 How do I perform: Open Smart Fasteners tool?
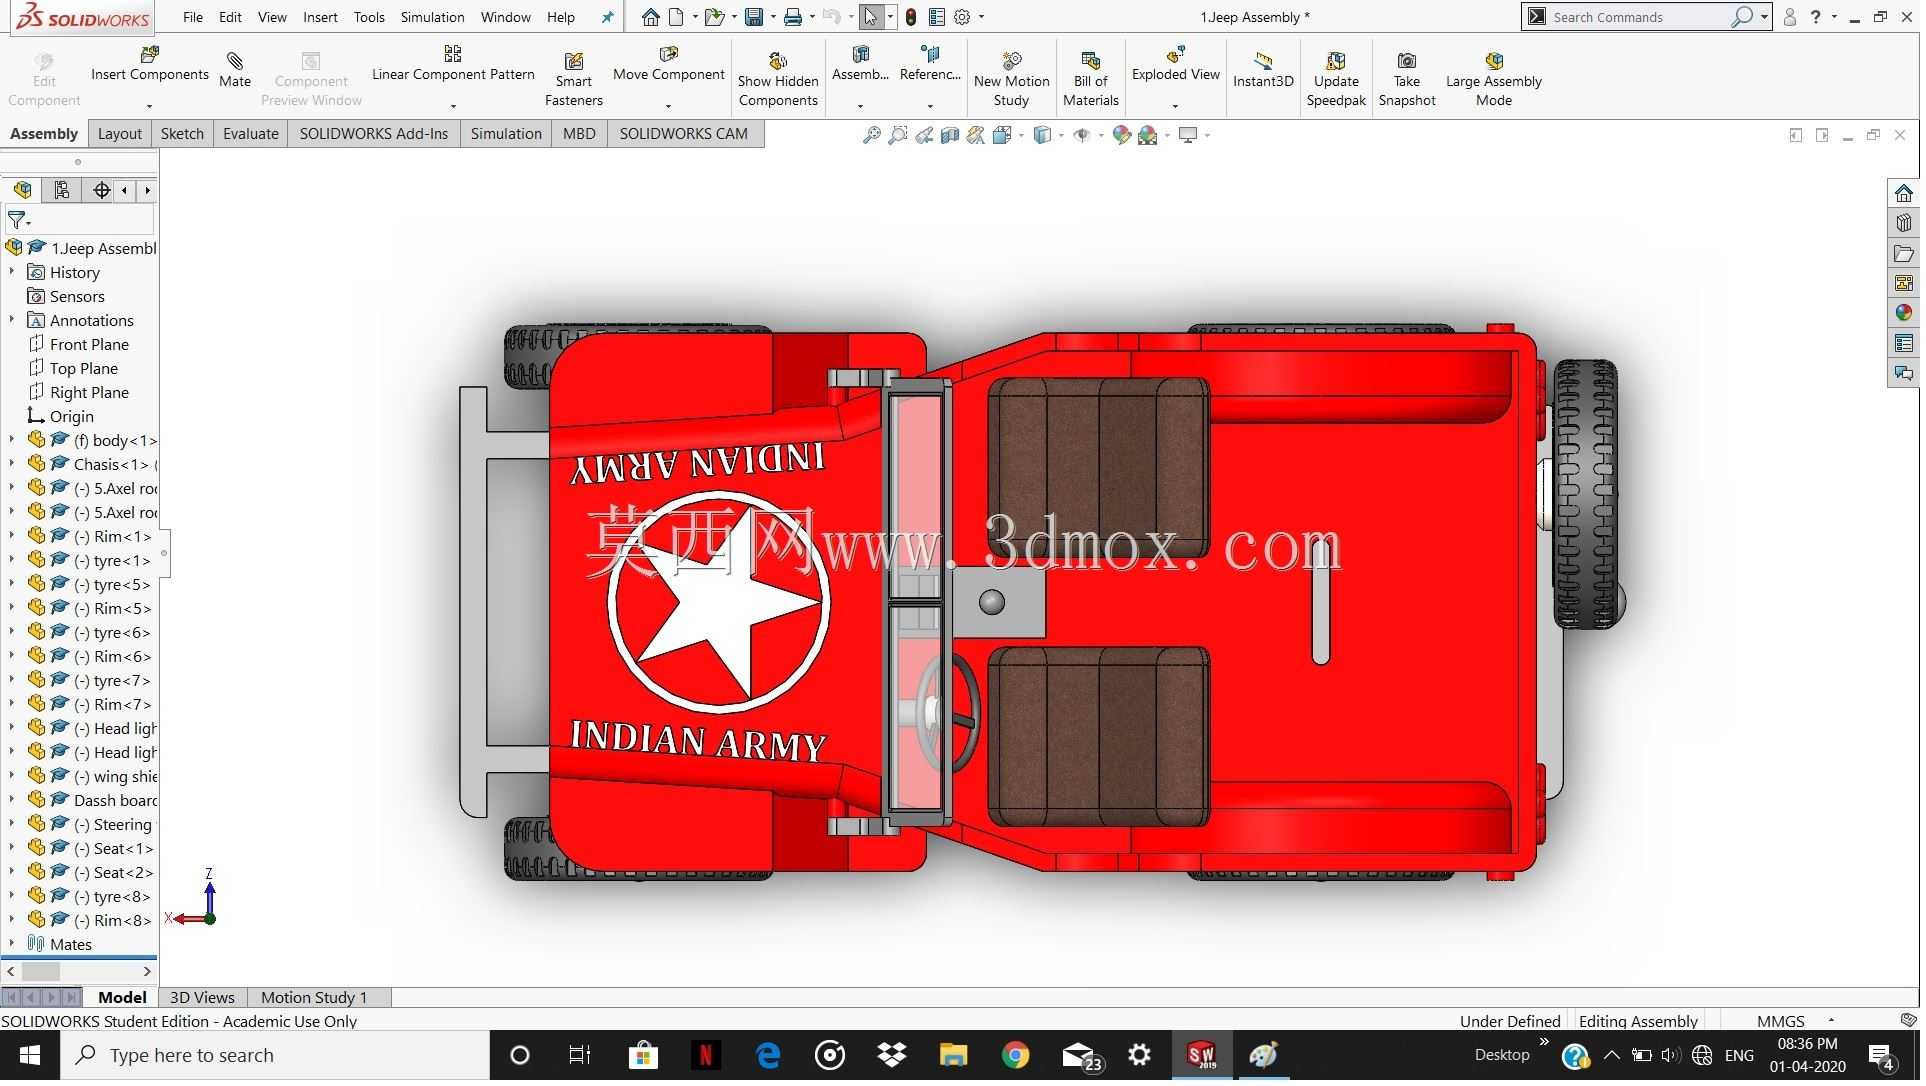[574, 80]
